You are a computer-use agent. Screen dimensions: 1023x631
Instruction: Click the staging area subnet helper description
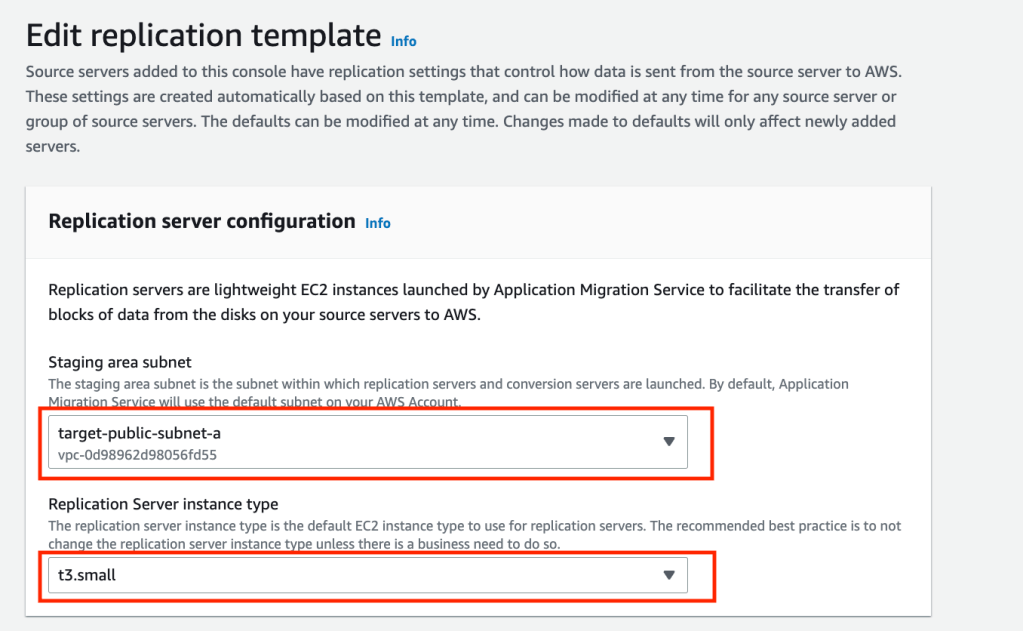[x=448, y=384]
